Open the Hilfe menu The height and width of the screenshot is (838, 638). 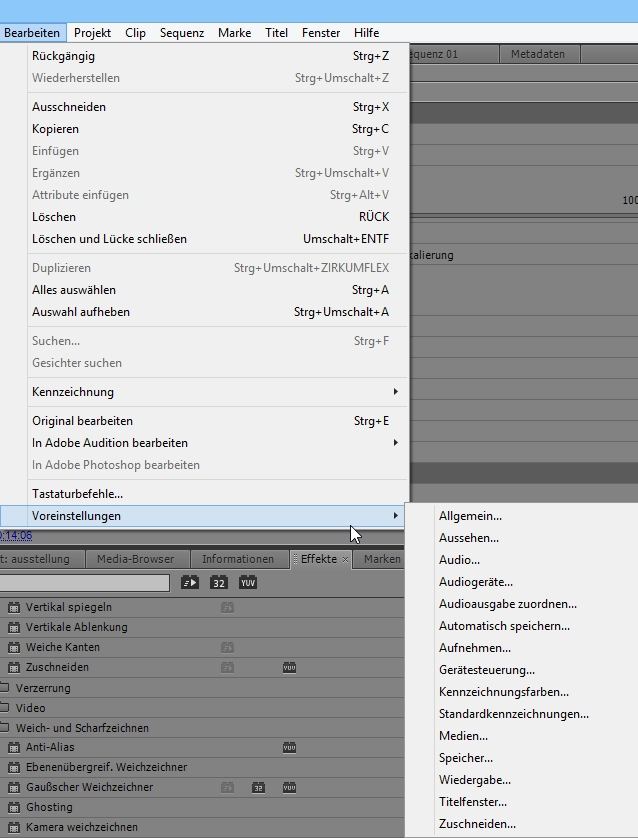click(367, 33)
